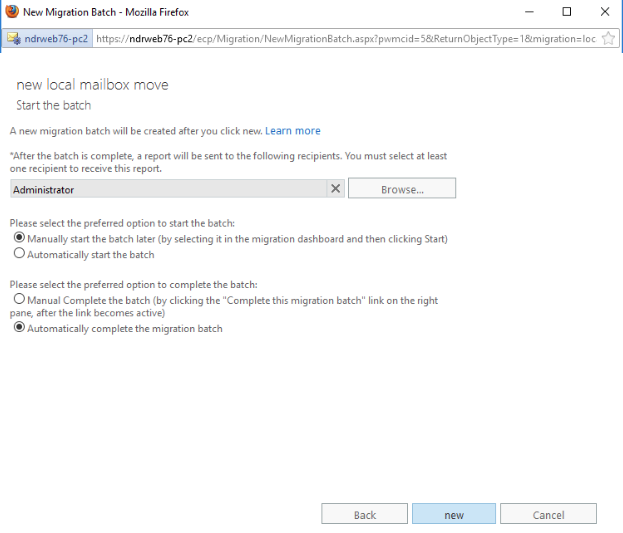Click the Firefox logo in title bar
The width and height of the screenshot is (623, 533).
[12, 12]
